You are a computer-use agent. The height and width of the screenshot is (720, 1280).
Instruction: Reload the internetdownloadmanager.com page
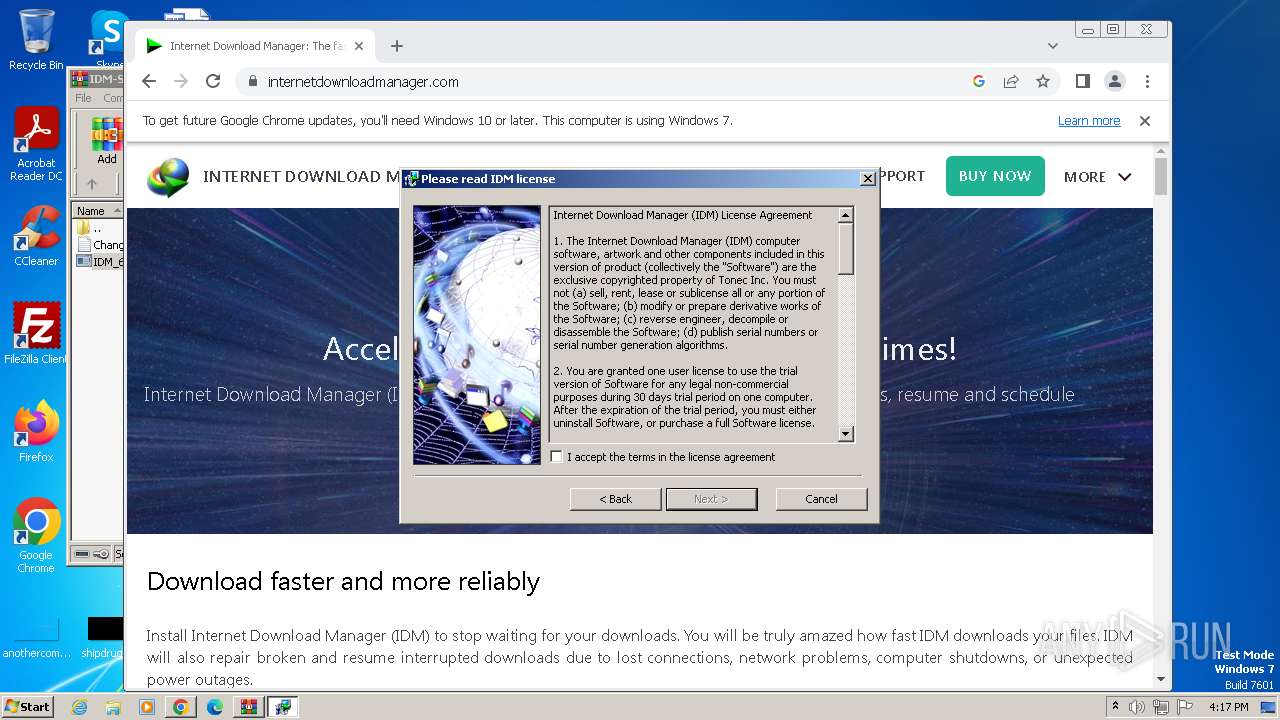point(213,81)
